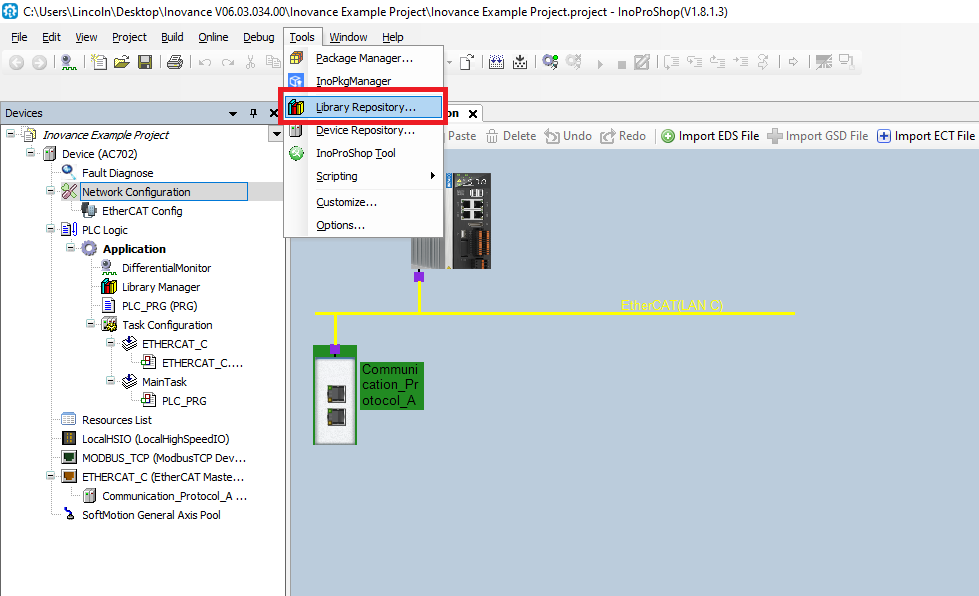Click the Import ECT File button

click(x=925, y=136)
